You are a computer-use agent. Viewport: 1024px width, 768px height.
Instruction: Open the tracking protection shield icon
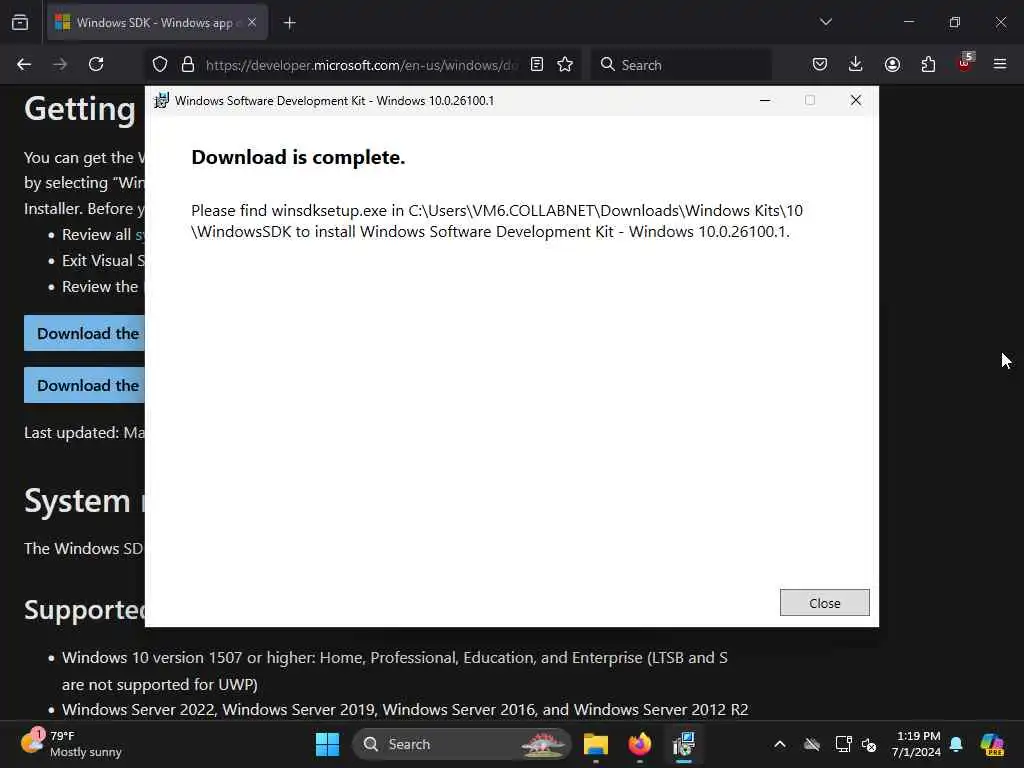pos(160,64)
